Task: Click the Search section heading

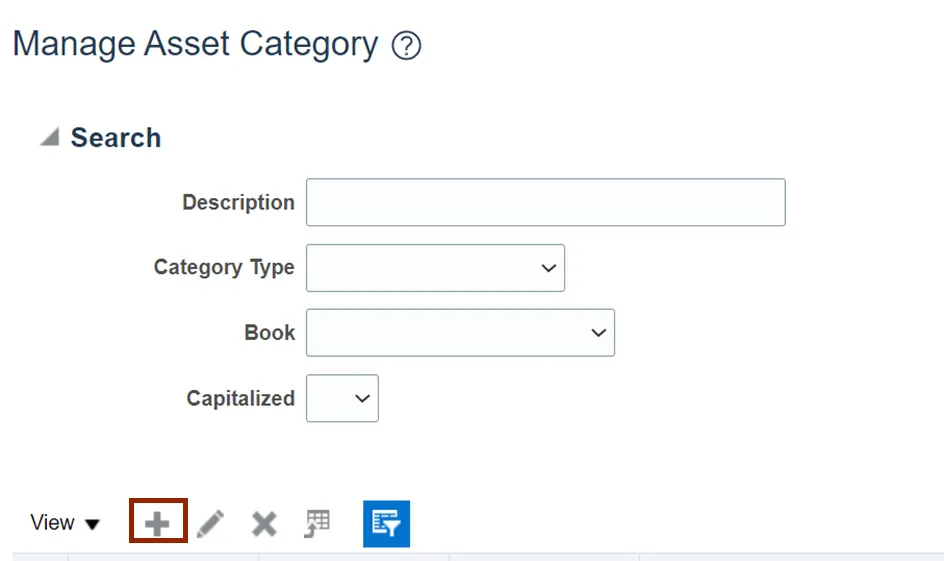Action: click(116, 138)
